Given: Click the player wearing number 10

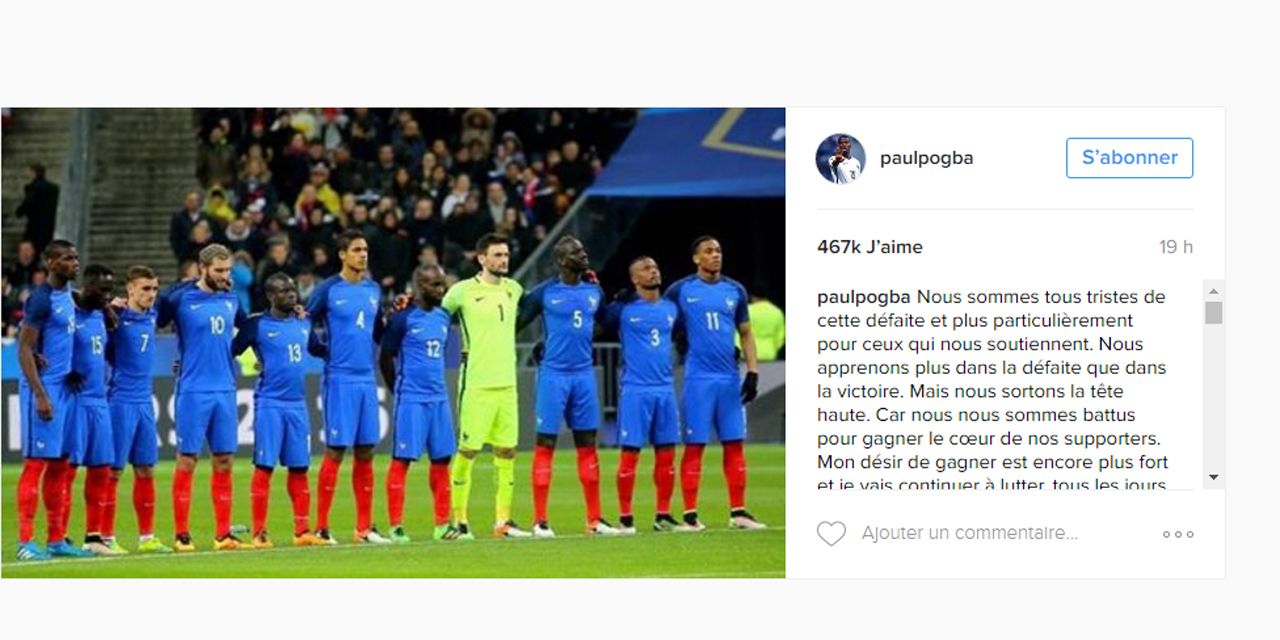Looking at the screenshot, I should tap(206, 397).
